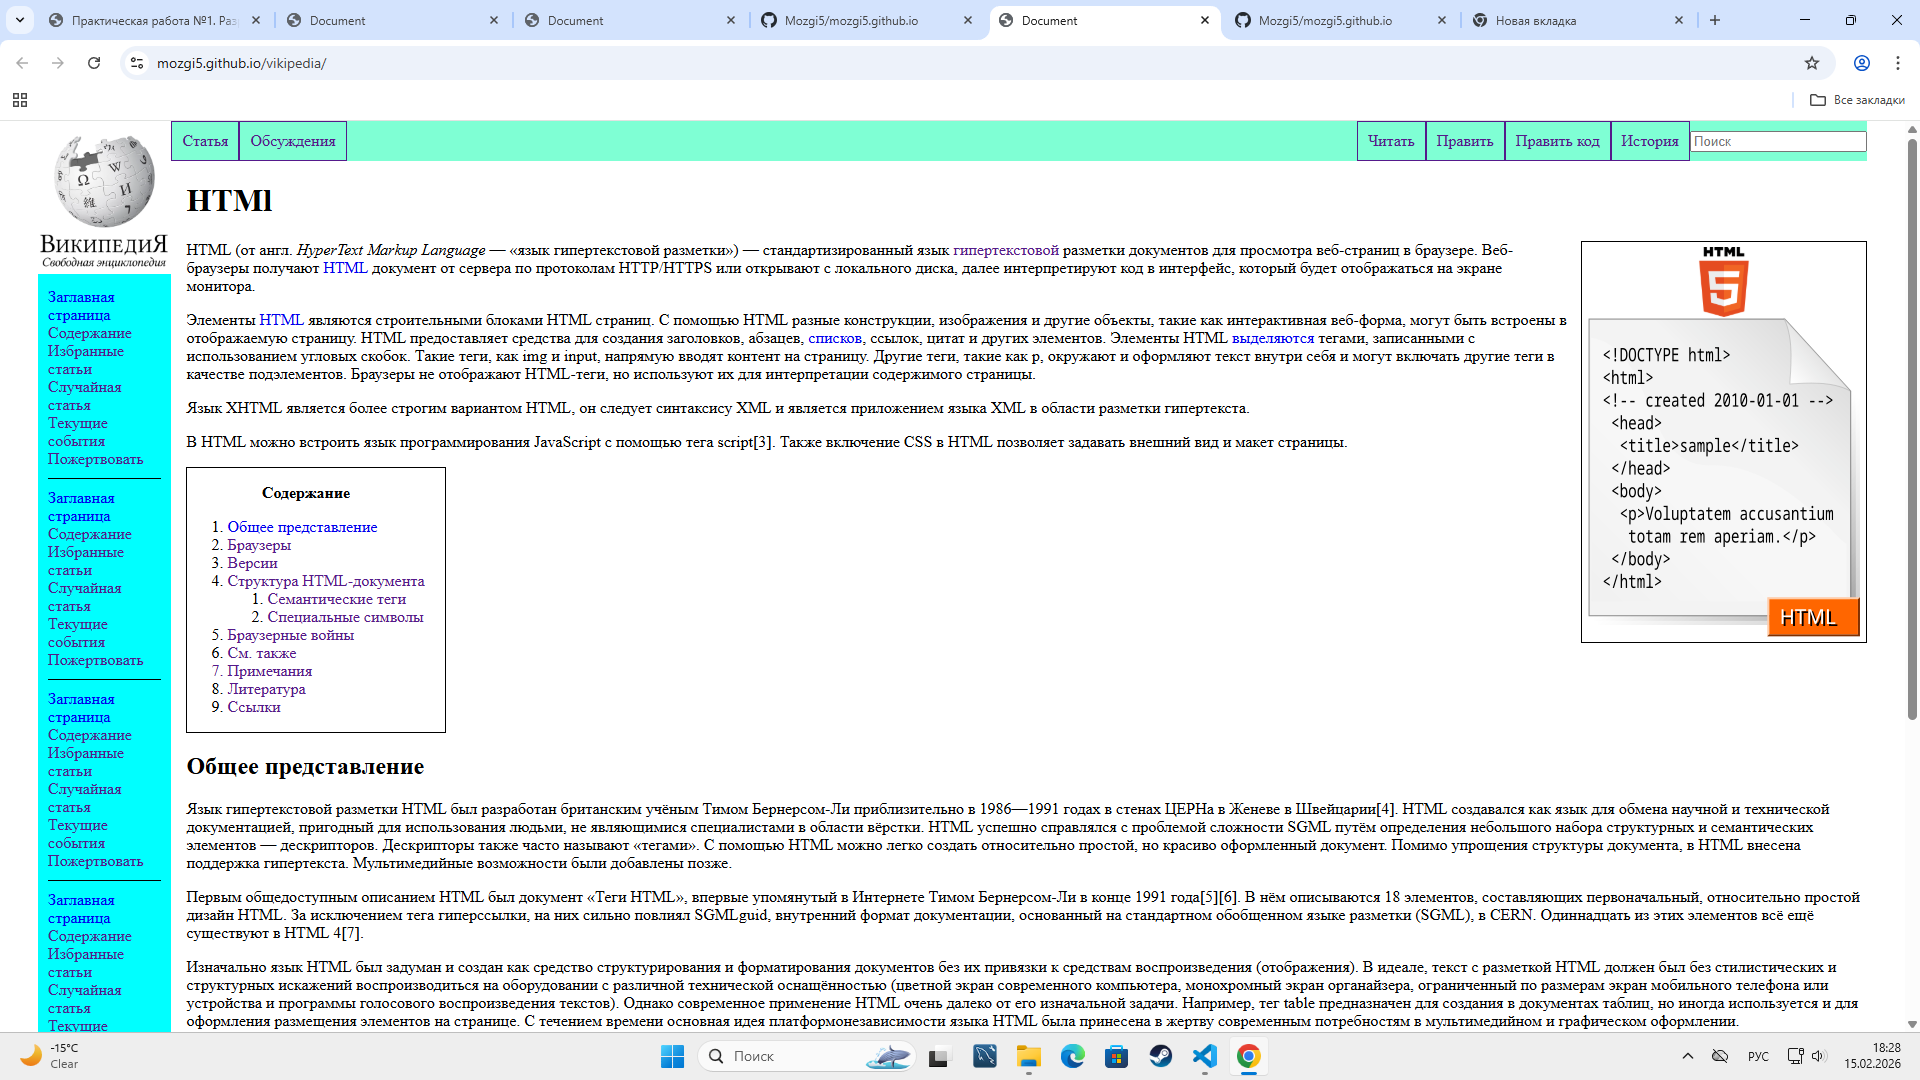
Task: Click the site info icon in the address bar
Action: [x=137, y=63]
